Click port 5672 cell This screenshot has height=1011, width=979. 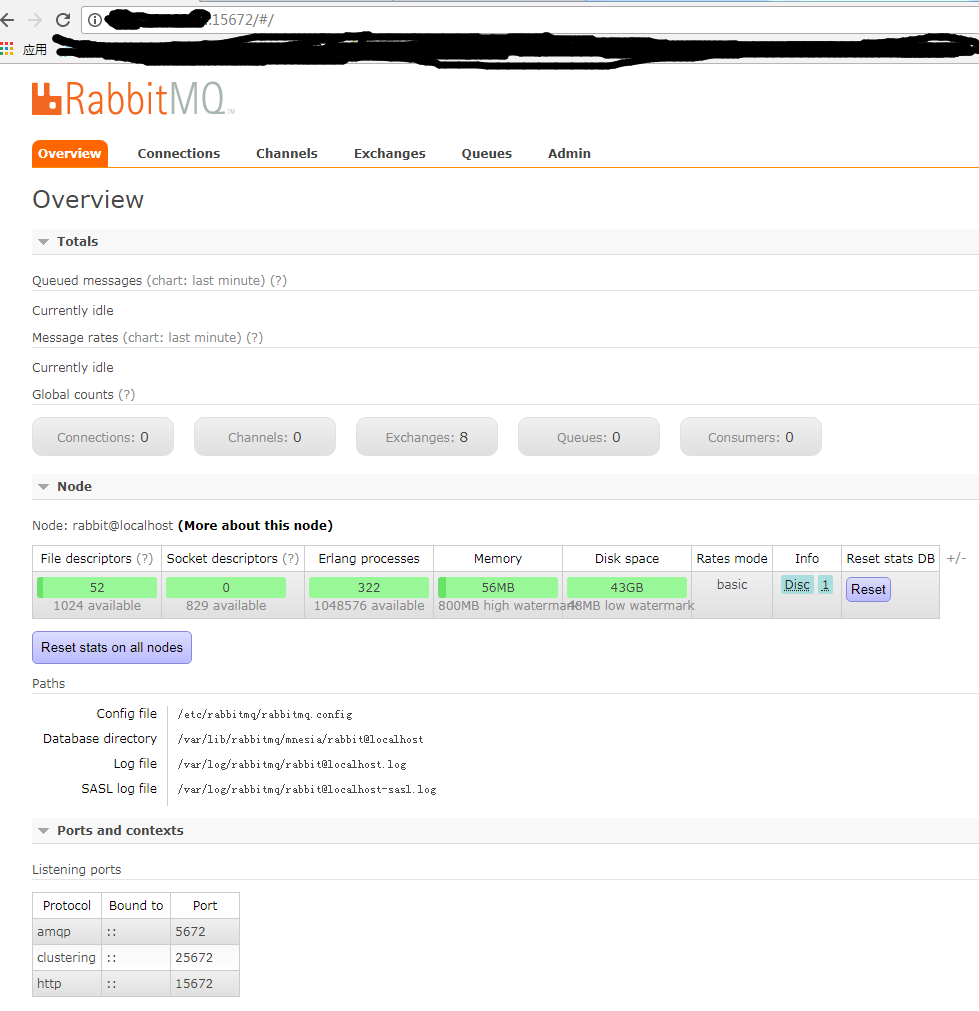[205, 932]
